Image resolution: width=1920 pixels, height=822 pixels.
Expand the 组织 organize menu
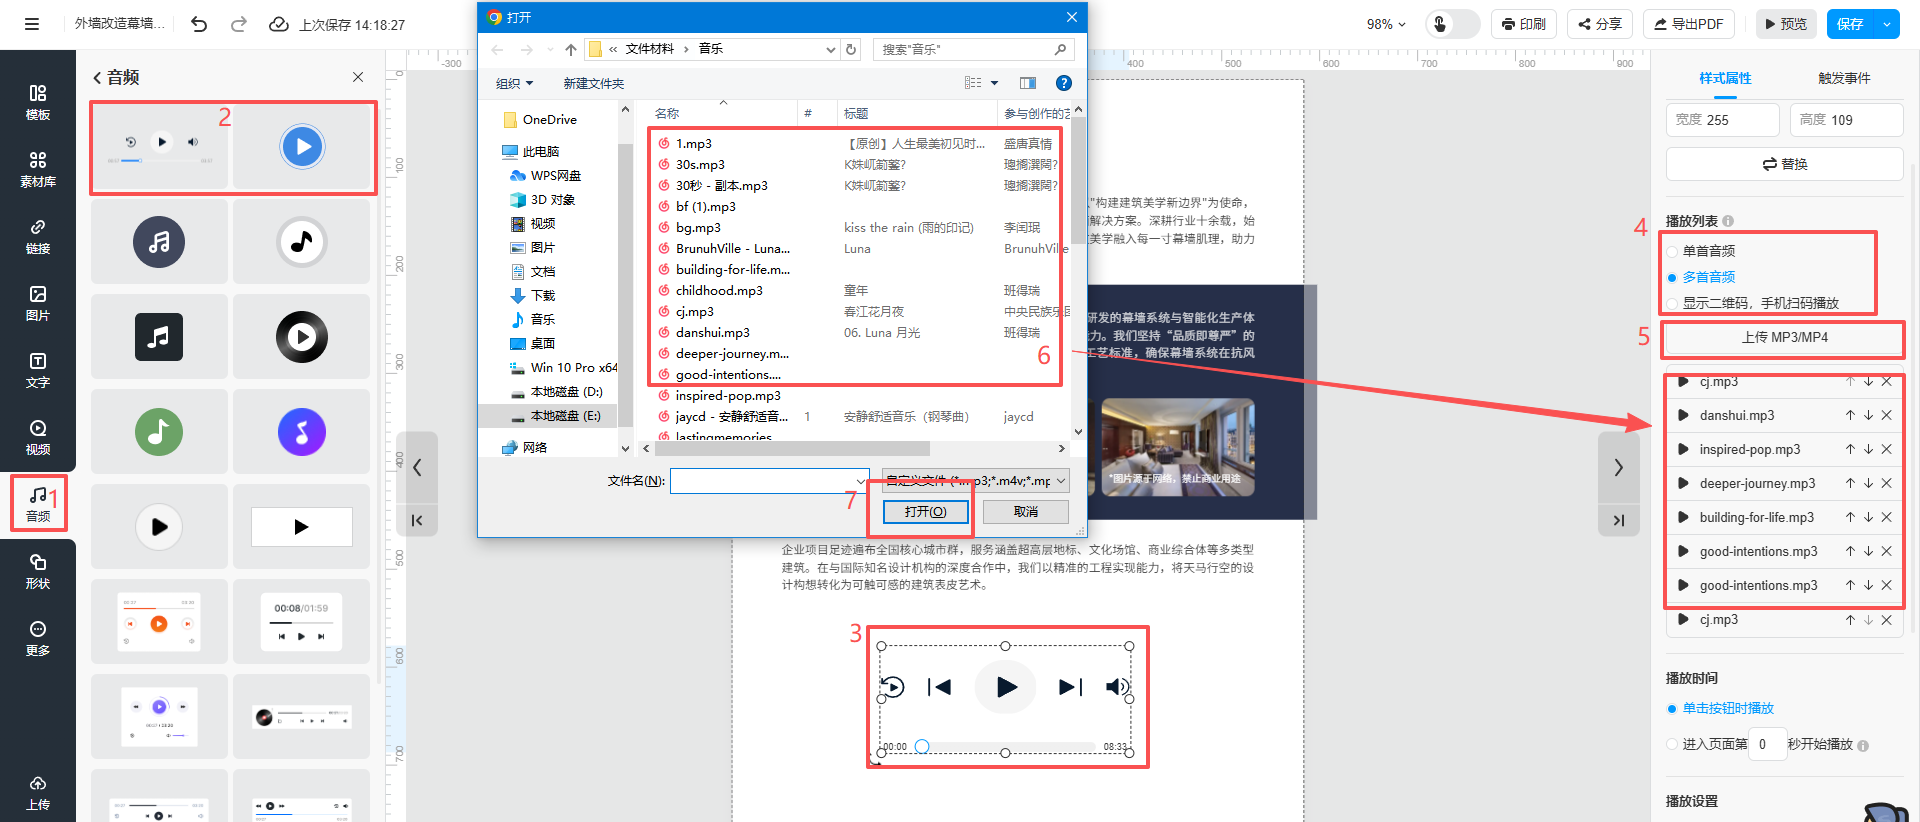[x=515, y=83]
